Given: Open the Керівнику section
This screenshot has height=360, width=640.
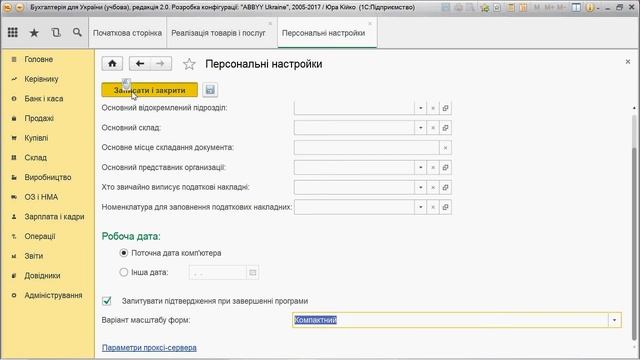Looking at the screenshot, I should (41, 79).
